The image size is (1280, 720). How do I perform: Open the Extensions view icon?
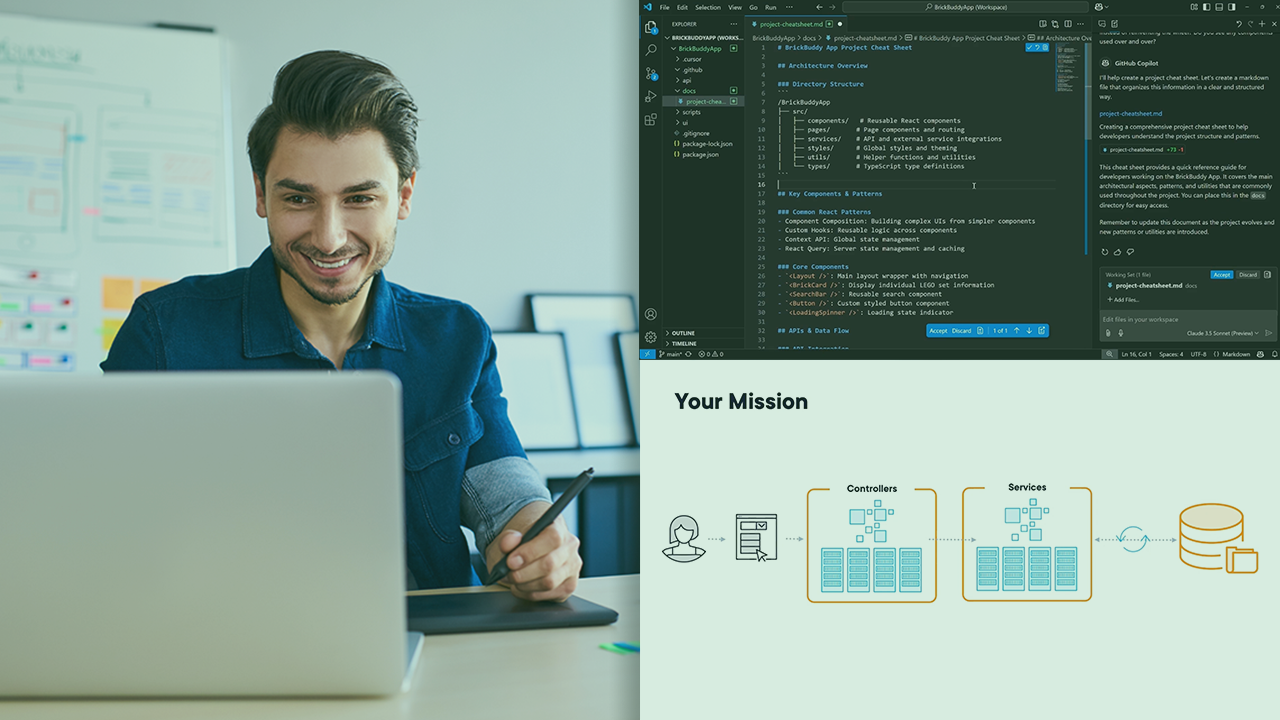pos(651,119)
